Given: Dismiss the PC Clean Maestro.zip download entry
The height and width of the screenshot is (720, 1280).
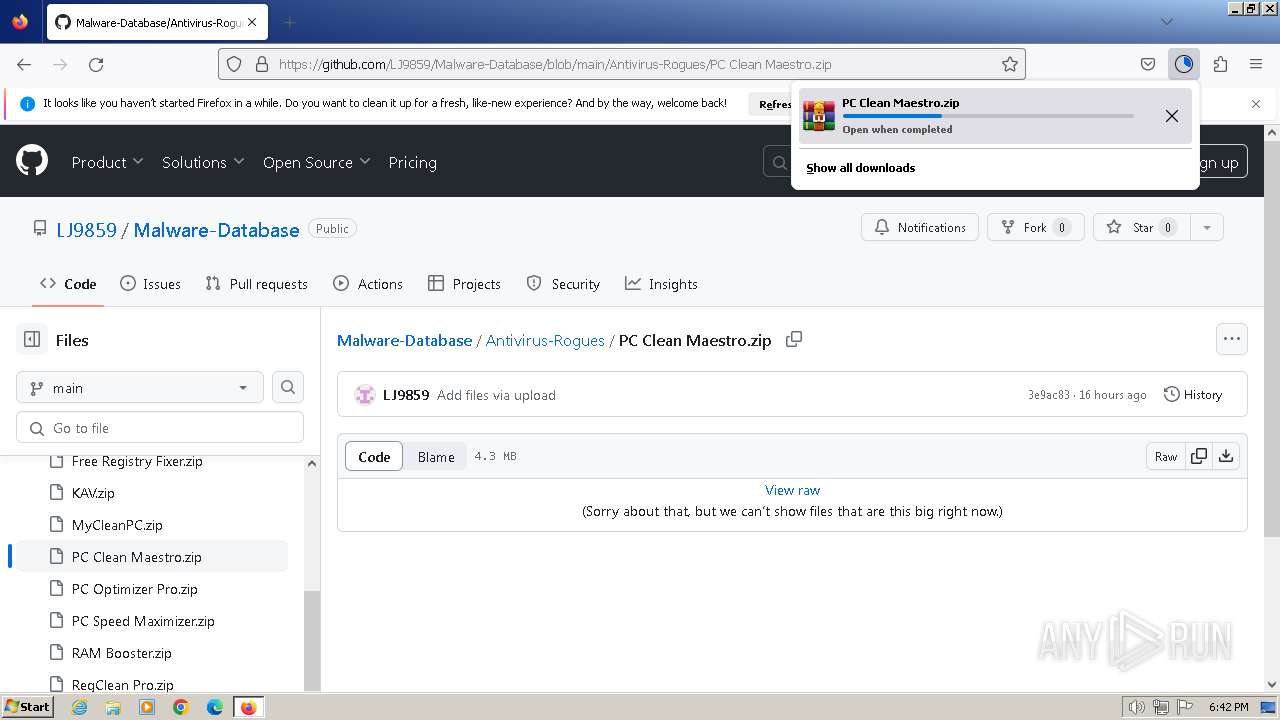Looking at the screenshot, I should [x=1172, y=116].
